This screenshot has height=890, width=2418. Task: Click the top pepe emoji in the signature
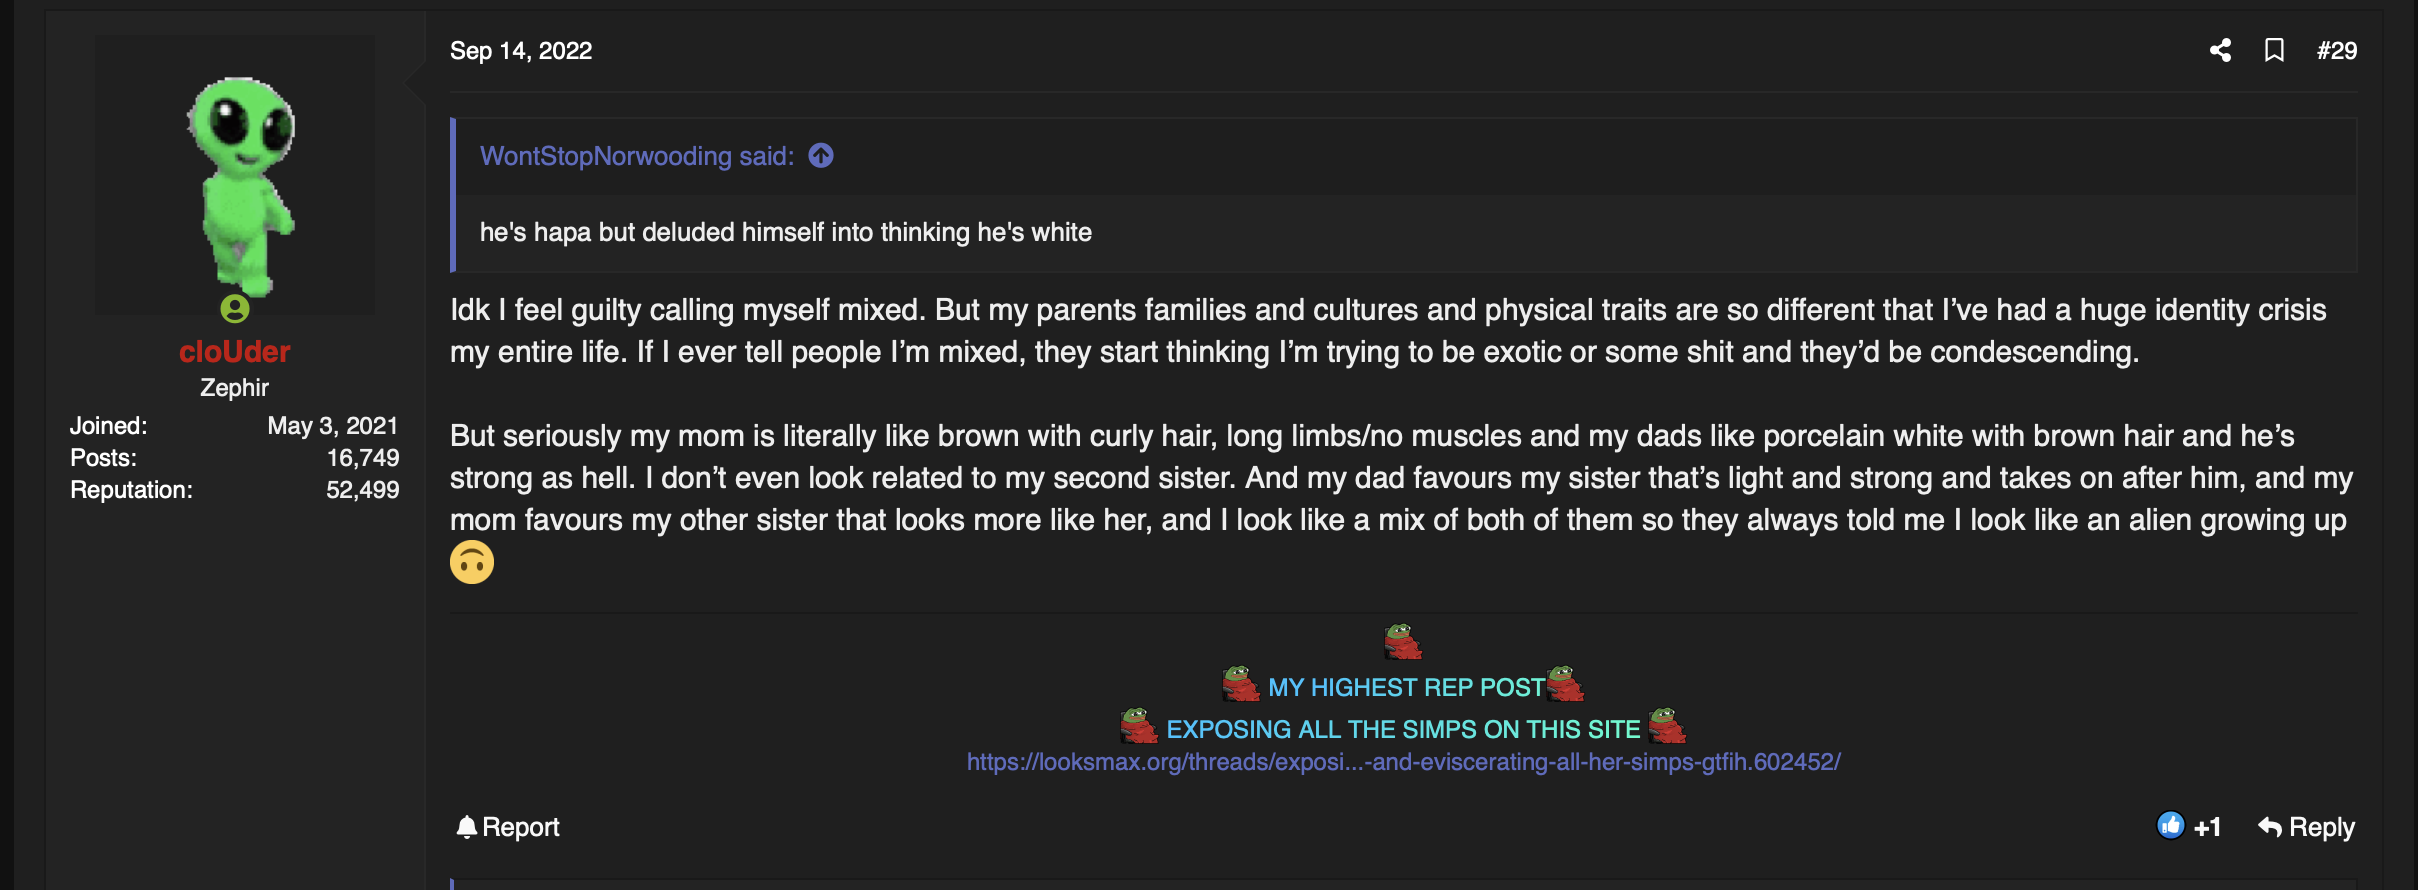pos(1403,642)
